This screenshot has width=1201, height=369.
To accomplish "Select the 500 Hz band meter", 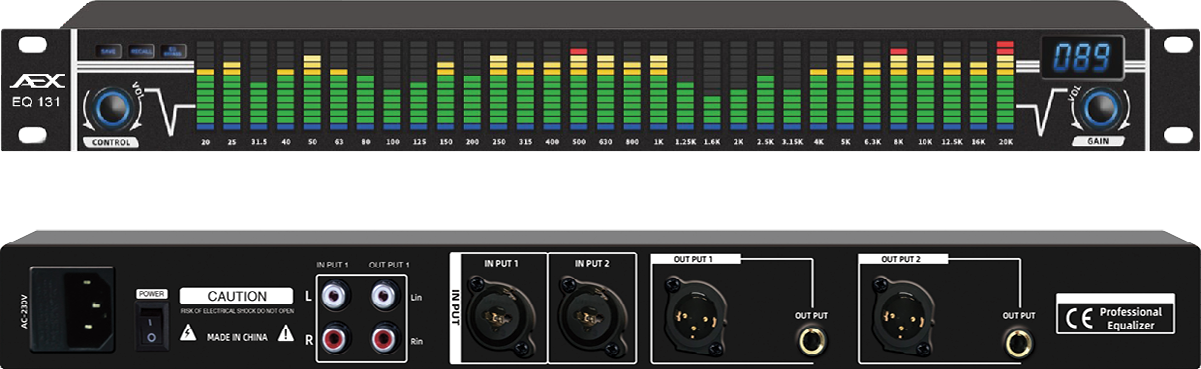I will 578,86.
